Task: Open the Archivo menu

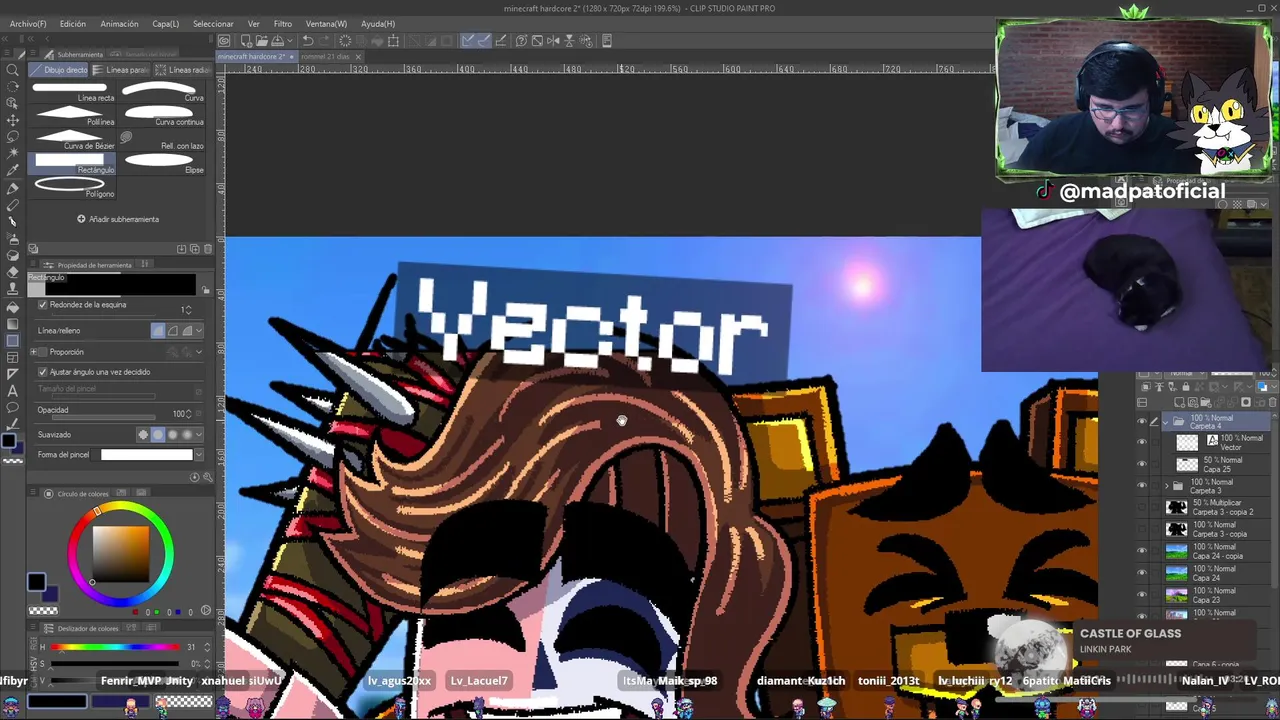Action: 27,23
